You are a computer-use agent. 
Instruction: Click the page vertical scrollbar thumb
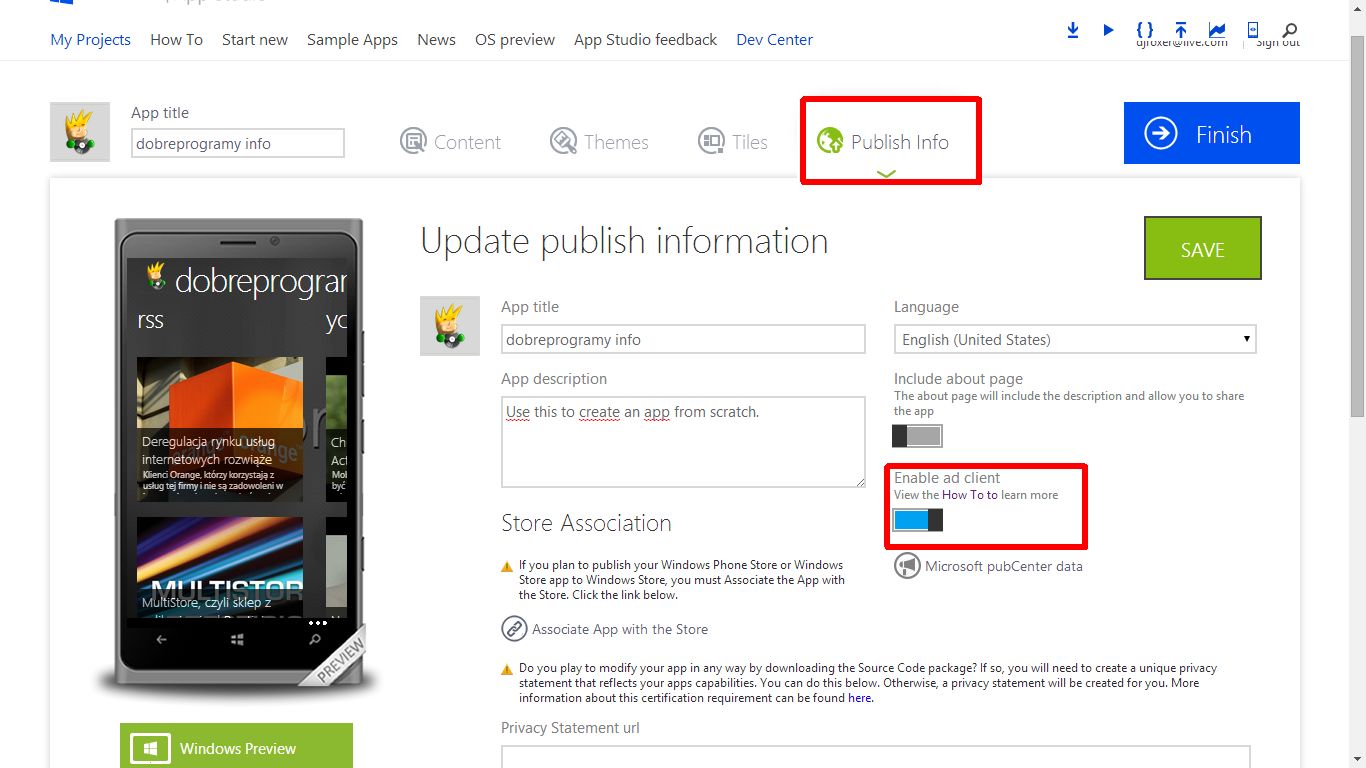[1357, 225]
